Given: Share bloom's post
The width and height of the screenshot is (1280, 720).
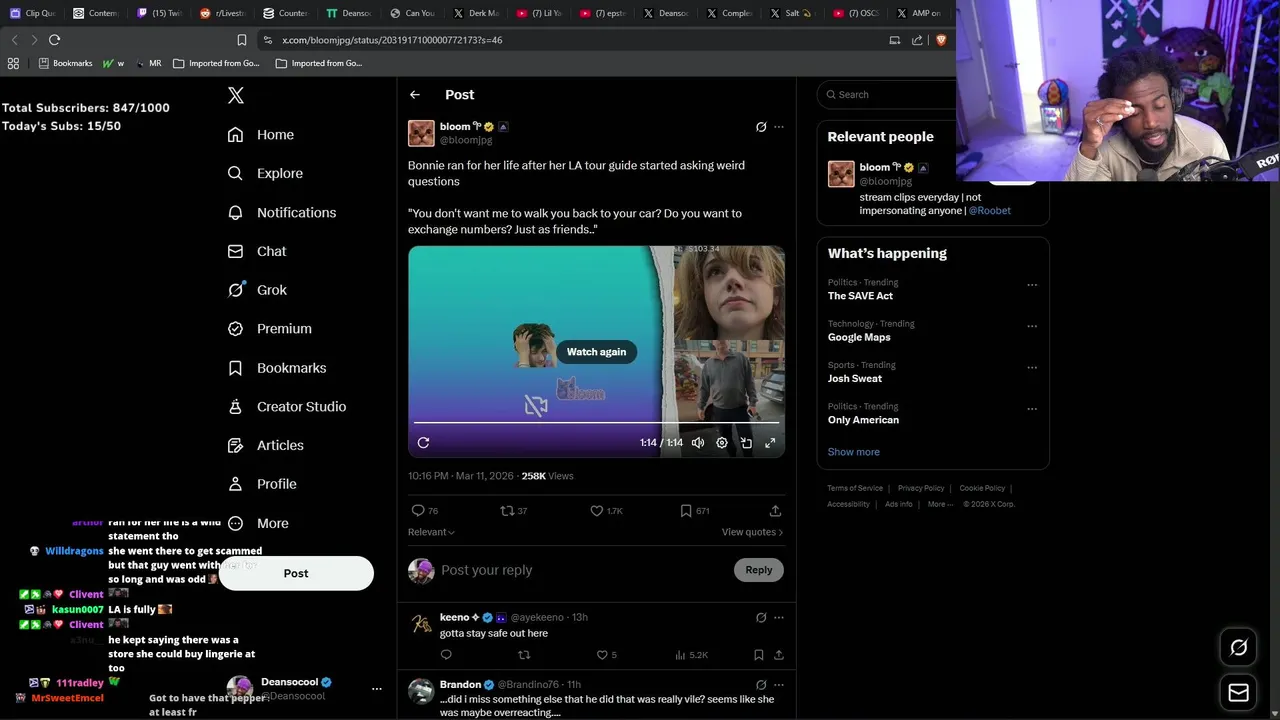Looking at the screenshot, I should [x=775, y=510].
